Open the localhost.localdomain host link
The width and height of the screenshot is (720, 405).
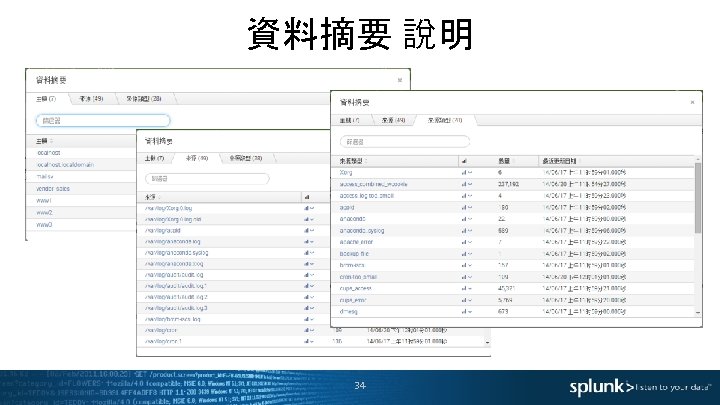pyautogui.click(x=66, y=164)
